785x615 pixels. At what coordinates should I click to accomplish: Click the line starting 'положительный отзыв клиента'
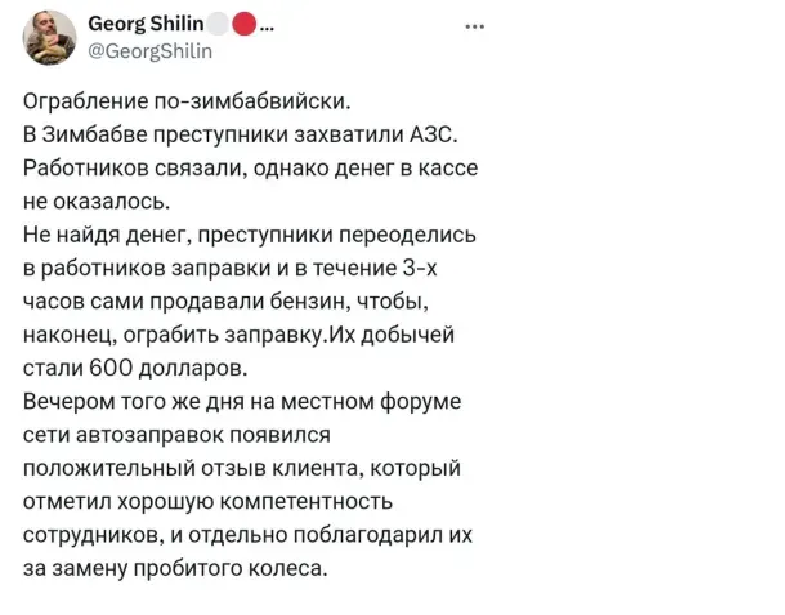click(x=241, y=469)
